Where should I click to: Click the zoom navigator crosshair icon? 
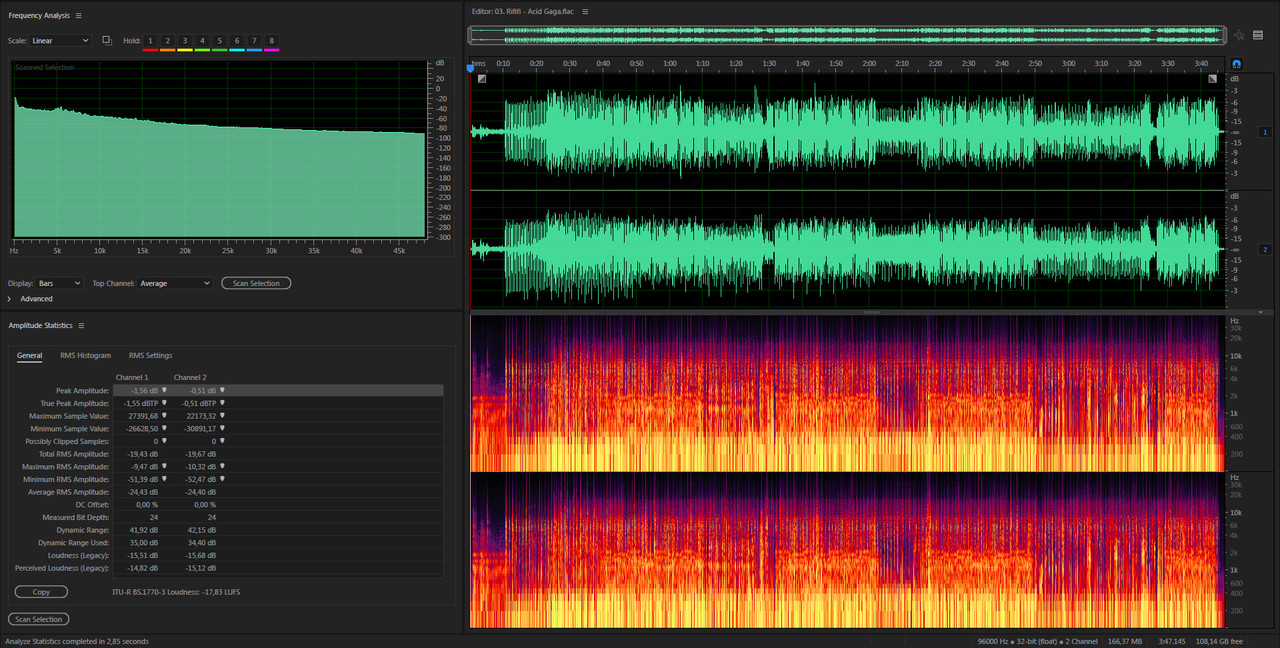[1239, 35]
